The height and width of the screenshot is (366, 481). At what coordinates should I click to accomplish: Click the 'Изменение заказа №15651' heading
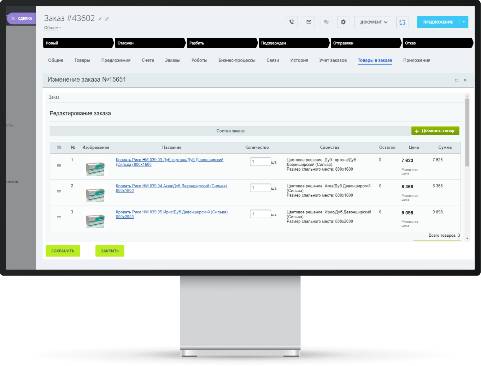coord(86,80)
